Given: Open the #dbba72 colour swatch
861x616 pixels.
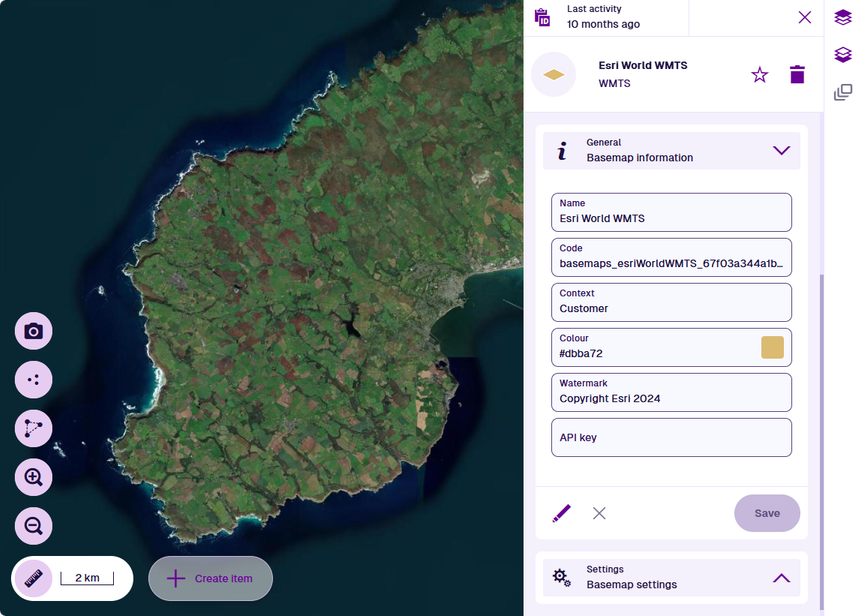Looking at the screenshot, I should pyautogui.click(x=771, y=347).
